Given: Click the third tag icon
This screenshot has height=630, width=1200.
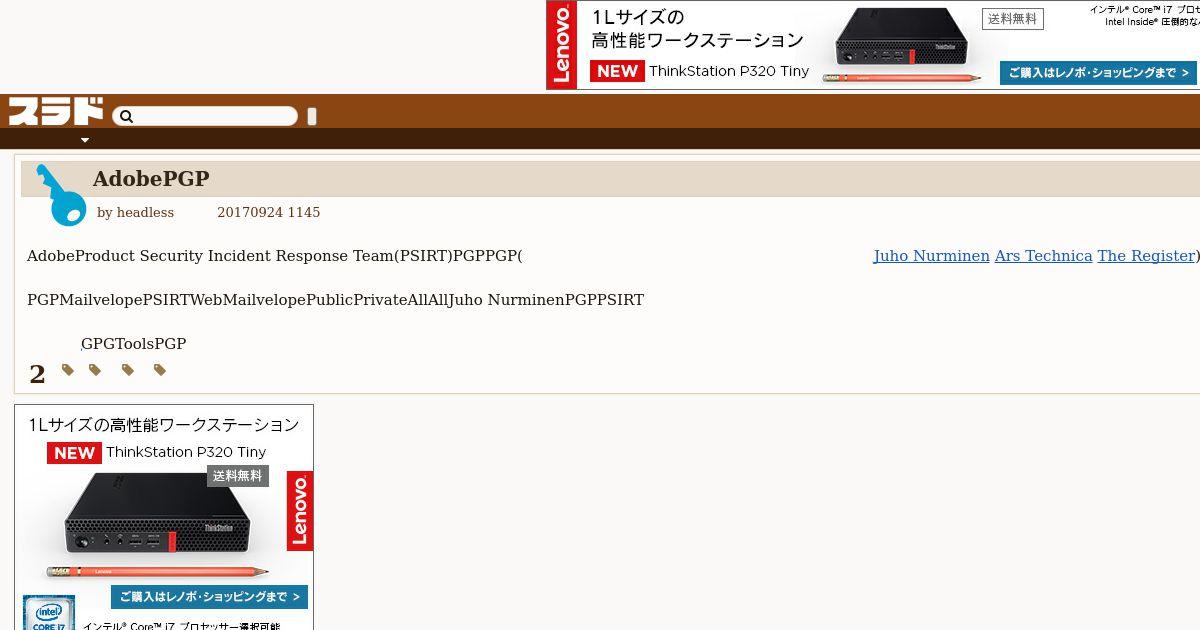Looking at the screenshot, I should 128,370.
